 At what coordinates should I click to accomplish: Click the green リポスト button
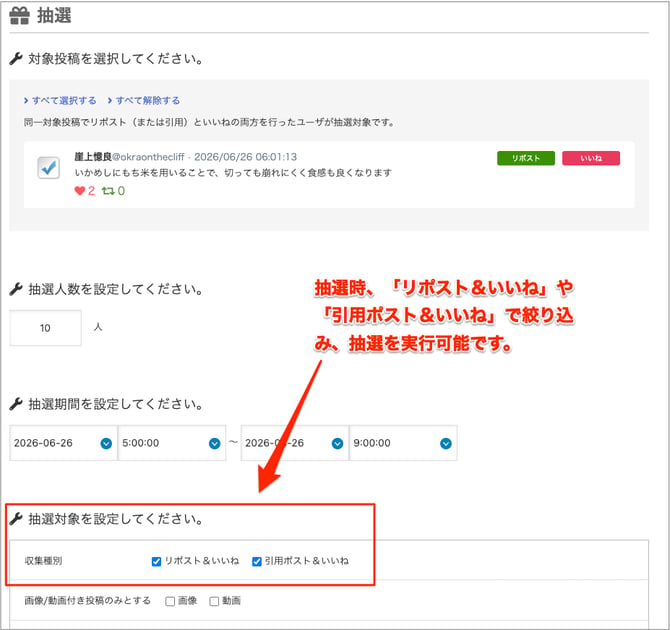526,158
